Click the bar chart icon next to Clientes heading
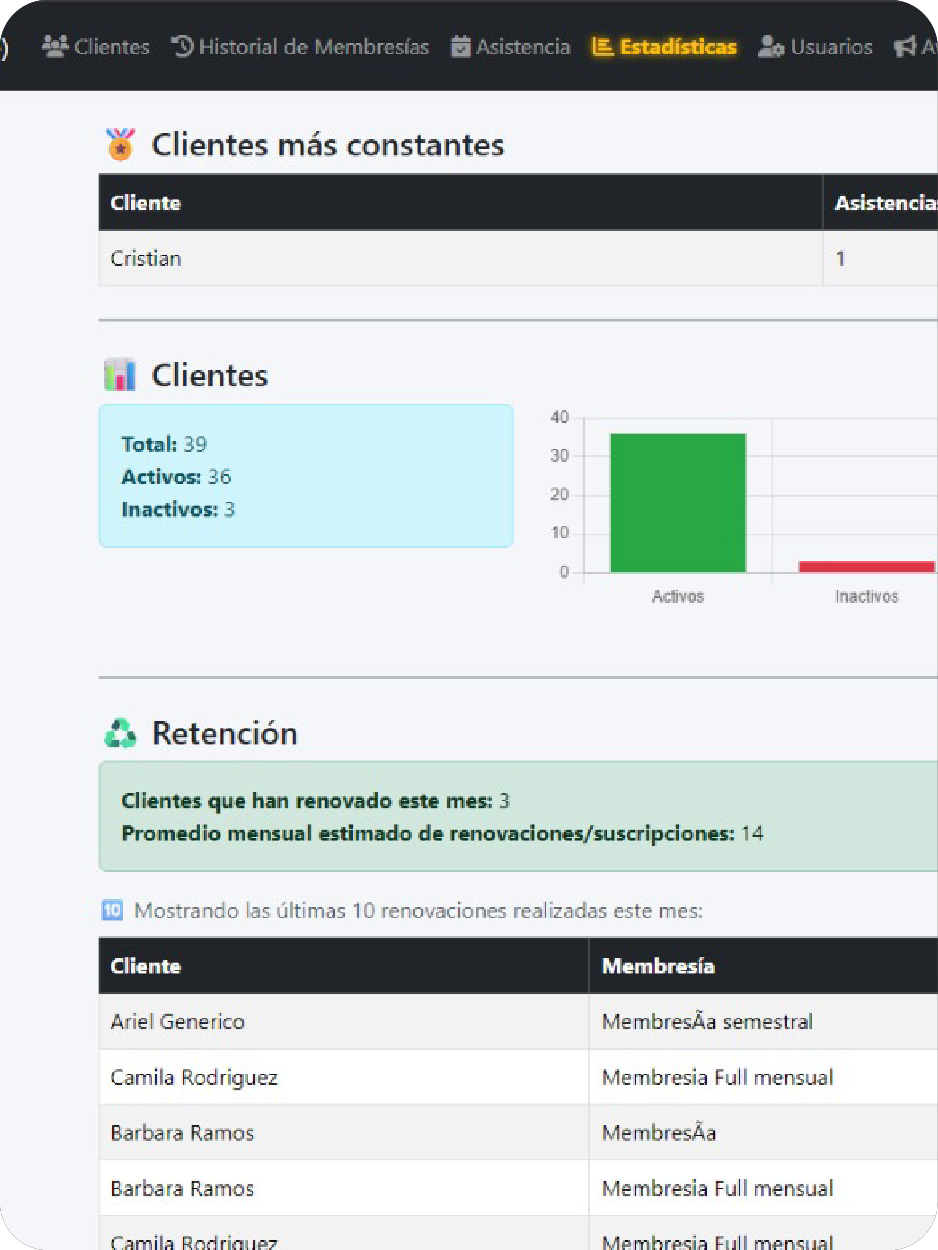 (x=119, y=374)
